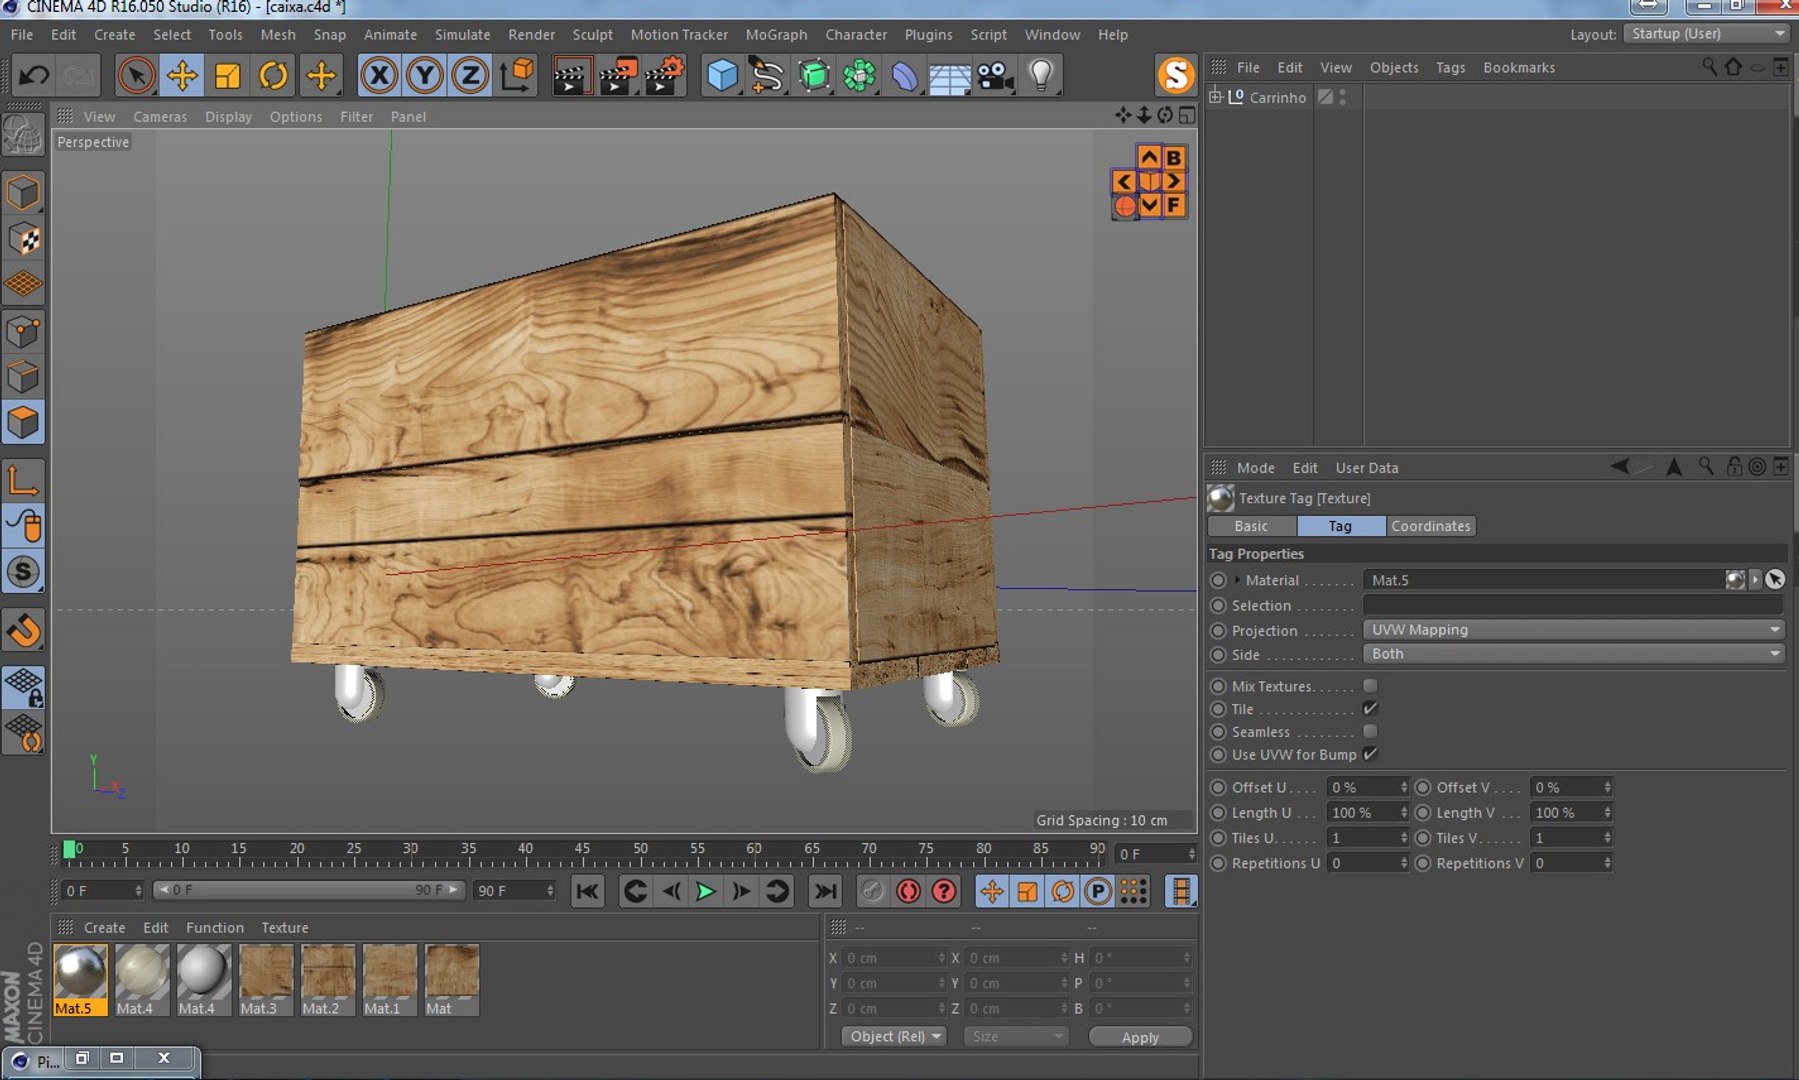This screenshot has height=1080, width=1799.
Task: Open the Projection UVW Mapping dropdown
Action: coord(1573,630)
